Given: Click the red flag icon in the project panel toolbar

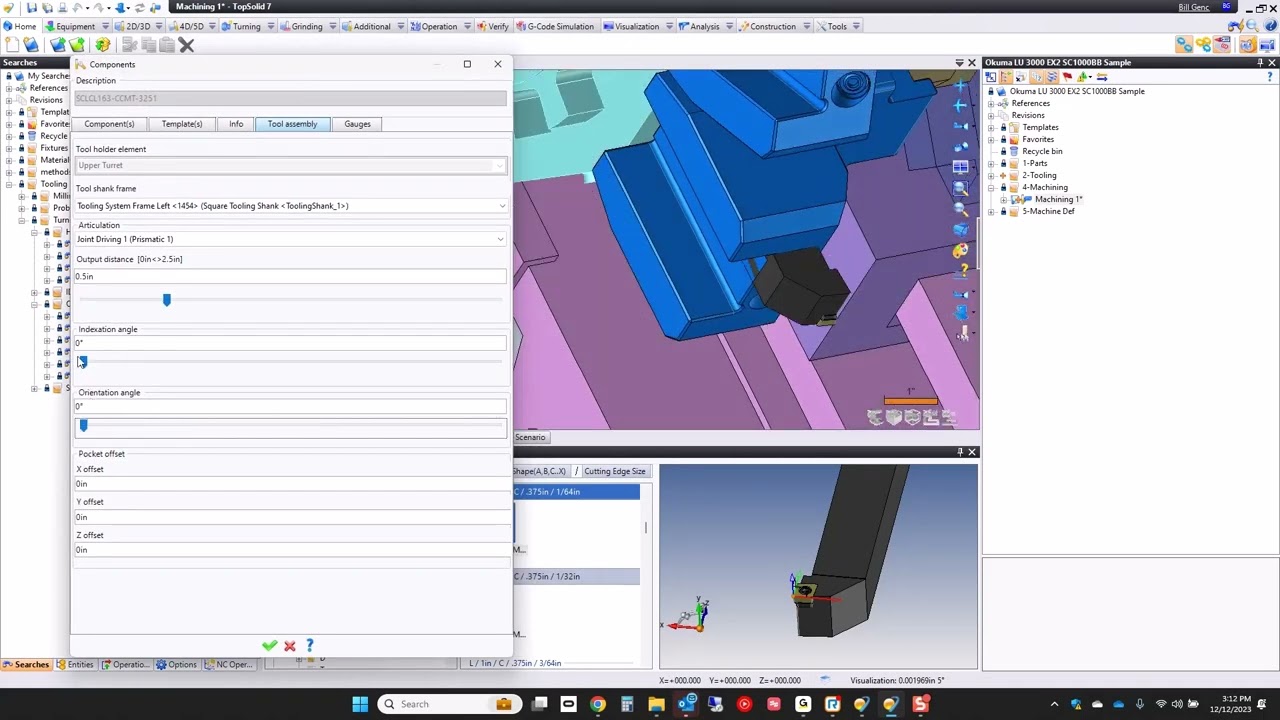Looking at the screenshot, I should pos(1069,77).
